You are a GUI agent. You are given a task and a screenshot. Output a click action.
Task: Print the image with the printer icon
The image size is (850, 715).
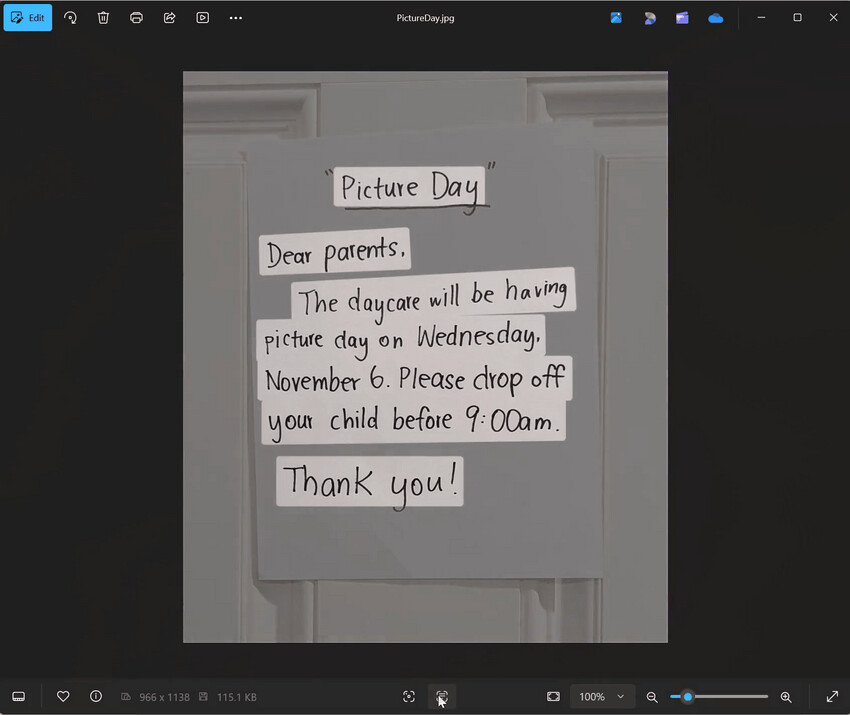coord(136,18)
